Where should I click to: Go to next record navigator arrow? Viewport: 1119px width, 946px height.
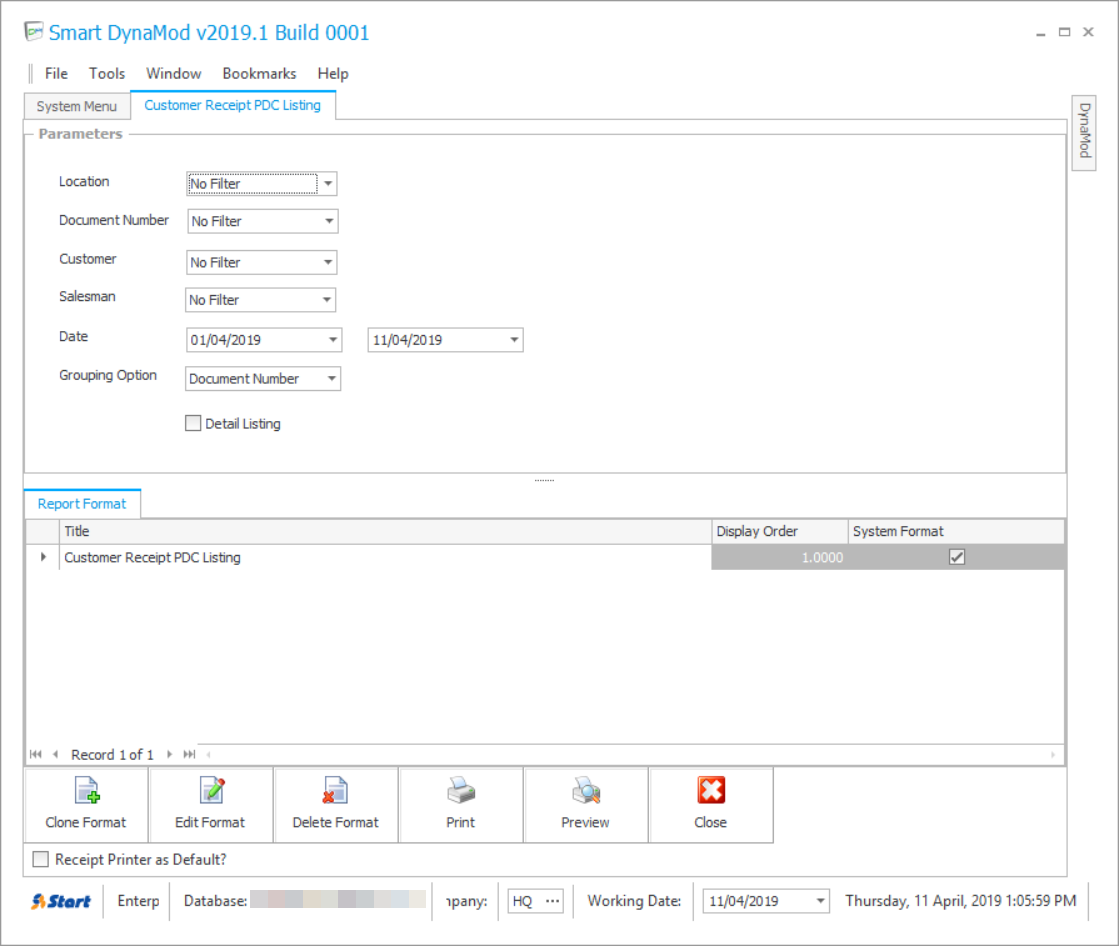click(169, 754)
